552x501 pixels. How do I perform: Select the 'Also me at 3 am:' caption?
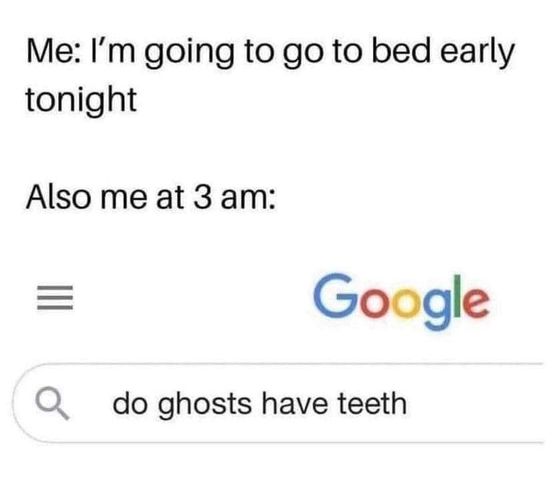[x=151, y=198]
